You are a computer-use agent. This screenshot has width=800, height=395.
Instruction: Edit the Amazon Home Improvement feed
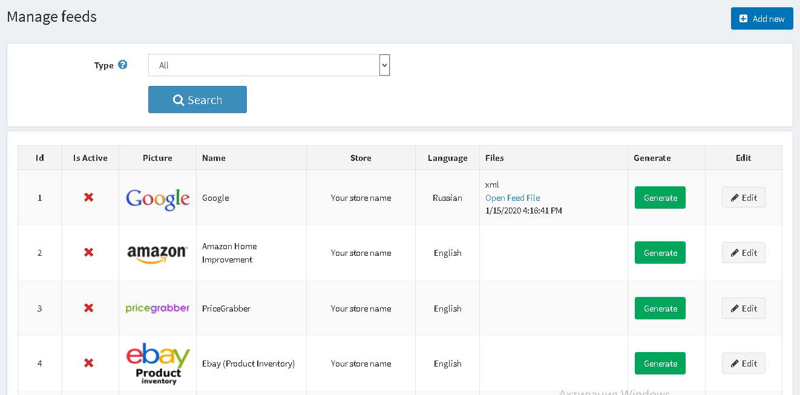tap(743, 253)
